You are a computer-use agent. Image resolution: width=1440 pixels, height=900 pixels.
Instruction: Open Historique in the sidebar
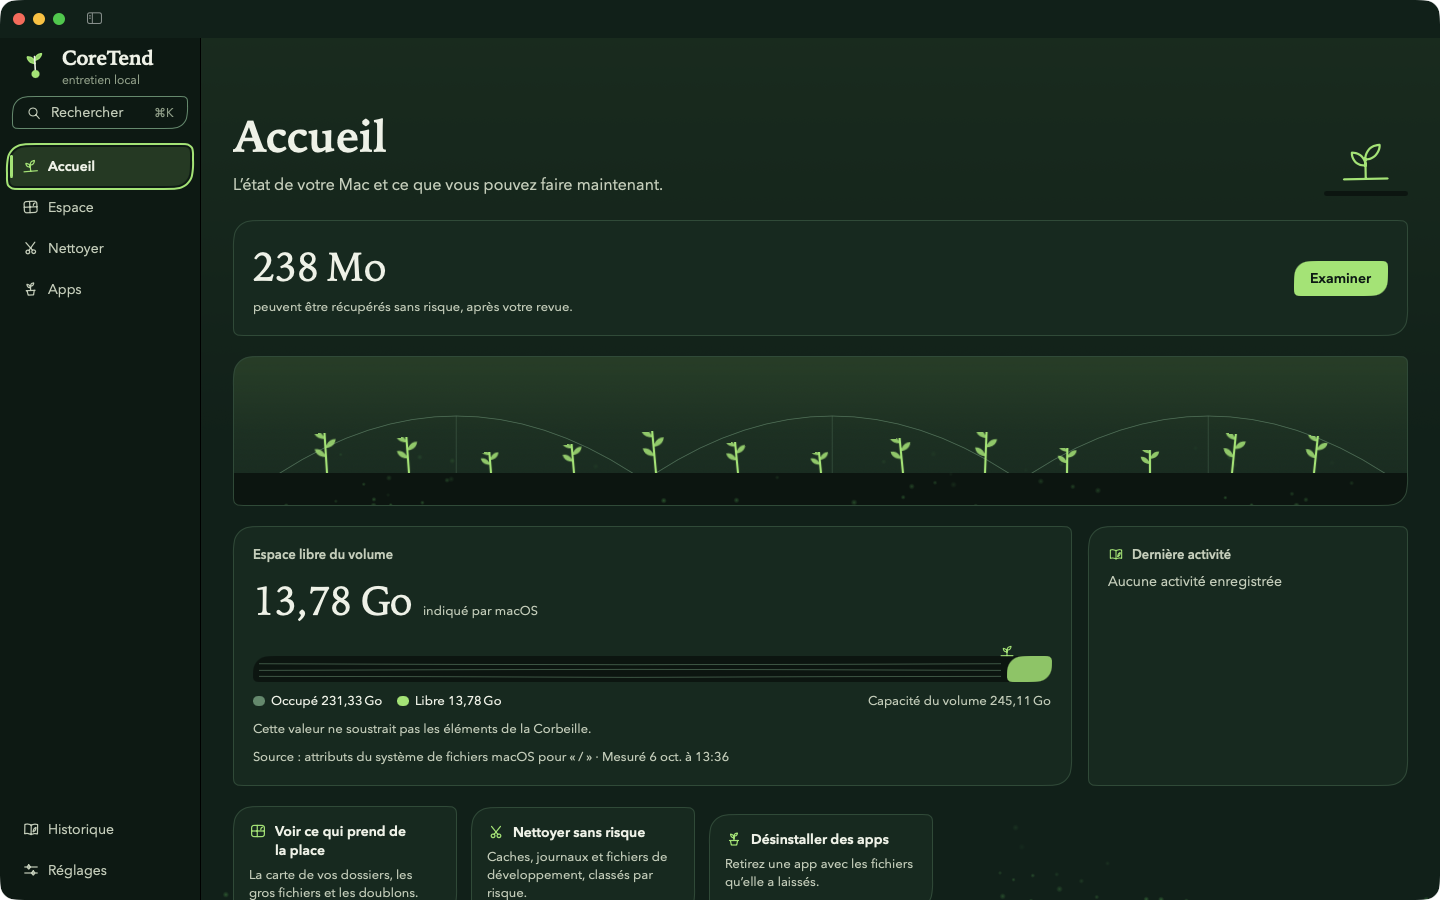100,829
